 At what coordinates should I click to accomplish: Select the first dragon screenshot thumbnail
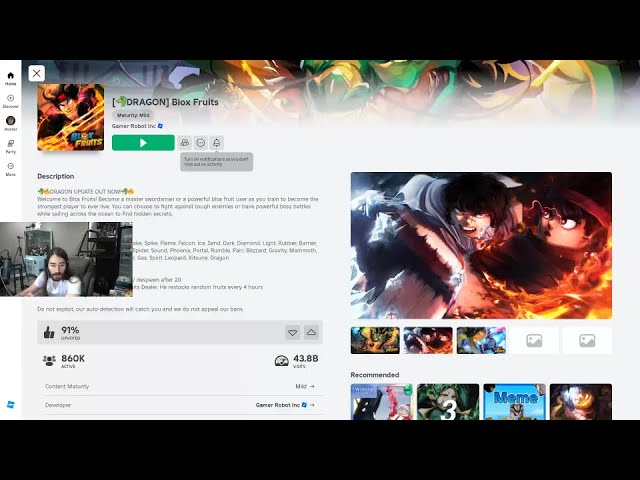[x=375, y=340]
